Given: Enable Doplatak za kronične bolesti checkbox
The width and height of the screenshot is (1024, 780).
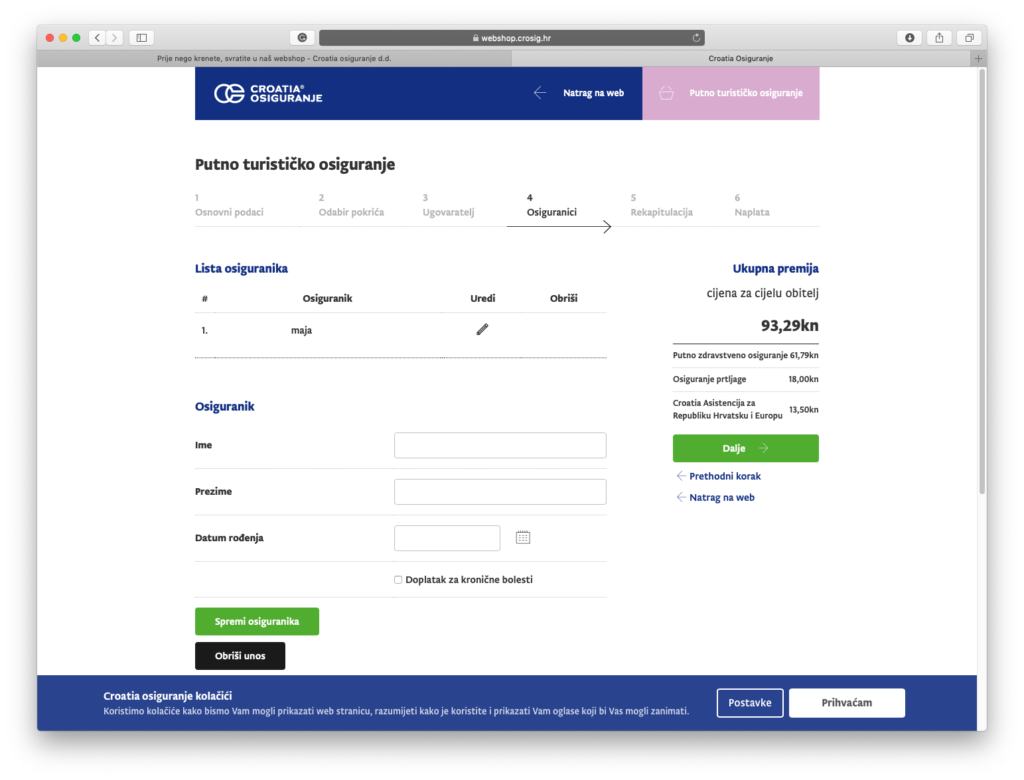Looking at the screenshot, I should pos(398,580).
